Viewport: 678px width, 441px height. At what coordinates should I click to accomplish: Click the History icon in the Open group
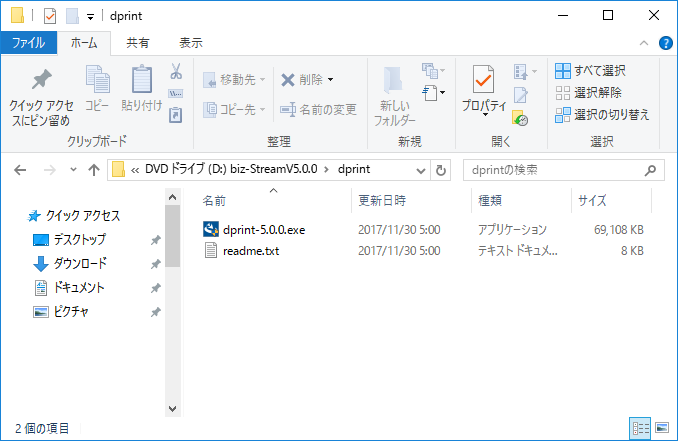coord(520,118)
